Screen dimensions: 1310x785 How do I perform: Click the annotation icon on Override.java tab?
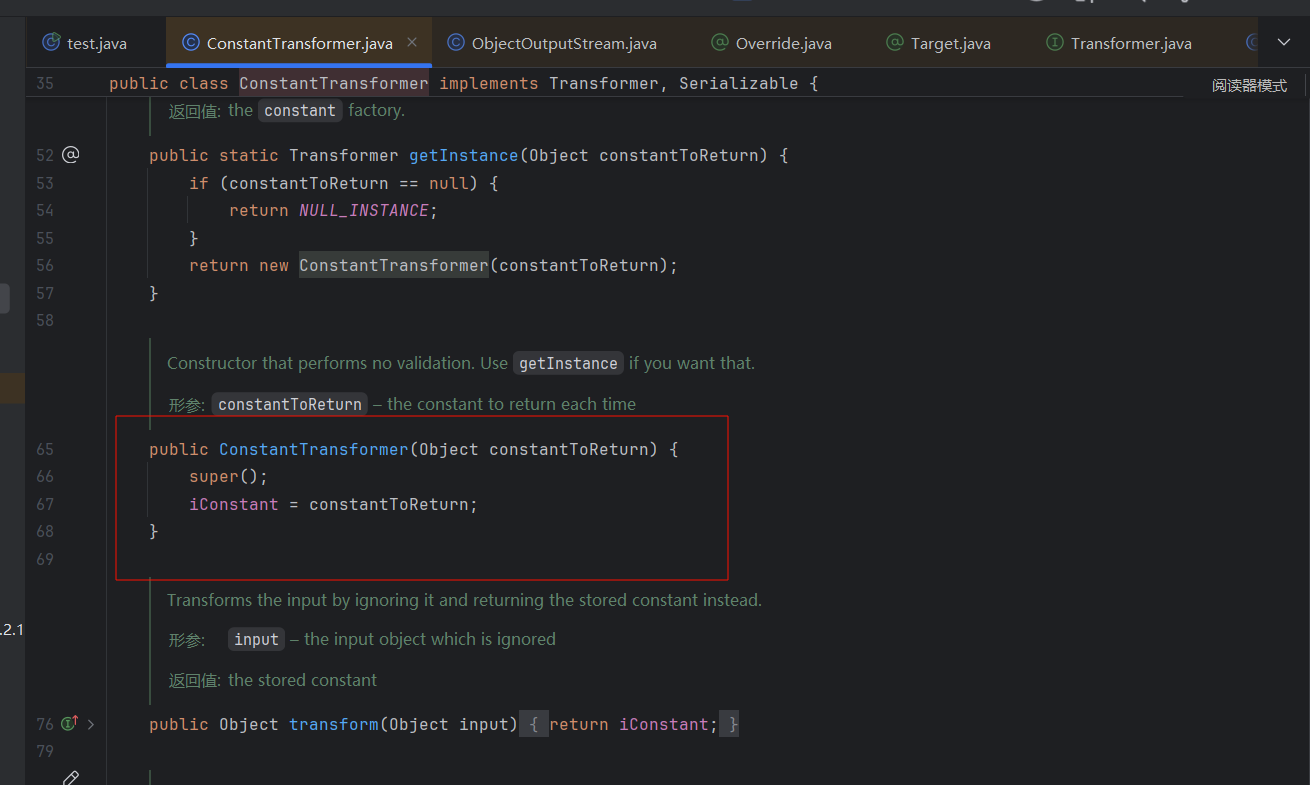click(x=719, y=43)
